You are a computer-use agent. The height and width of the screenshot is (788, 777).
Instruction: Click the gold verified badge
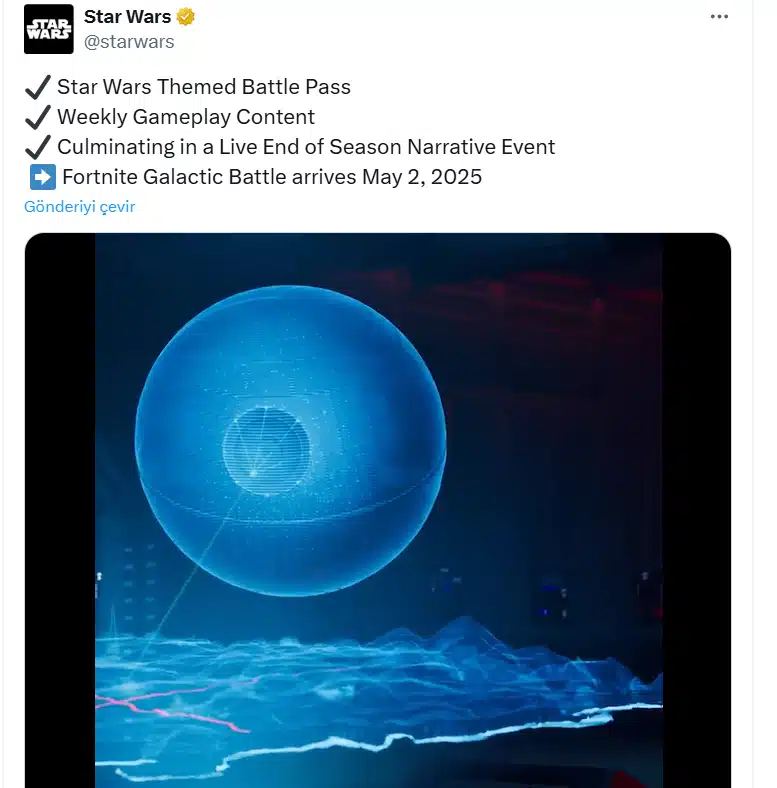pos(185,17)
